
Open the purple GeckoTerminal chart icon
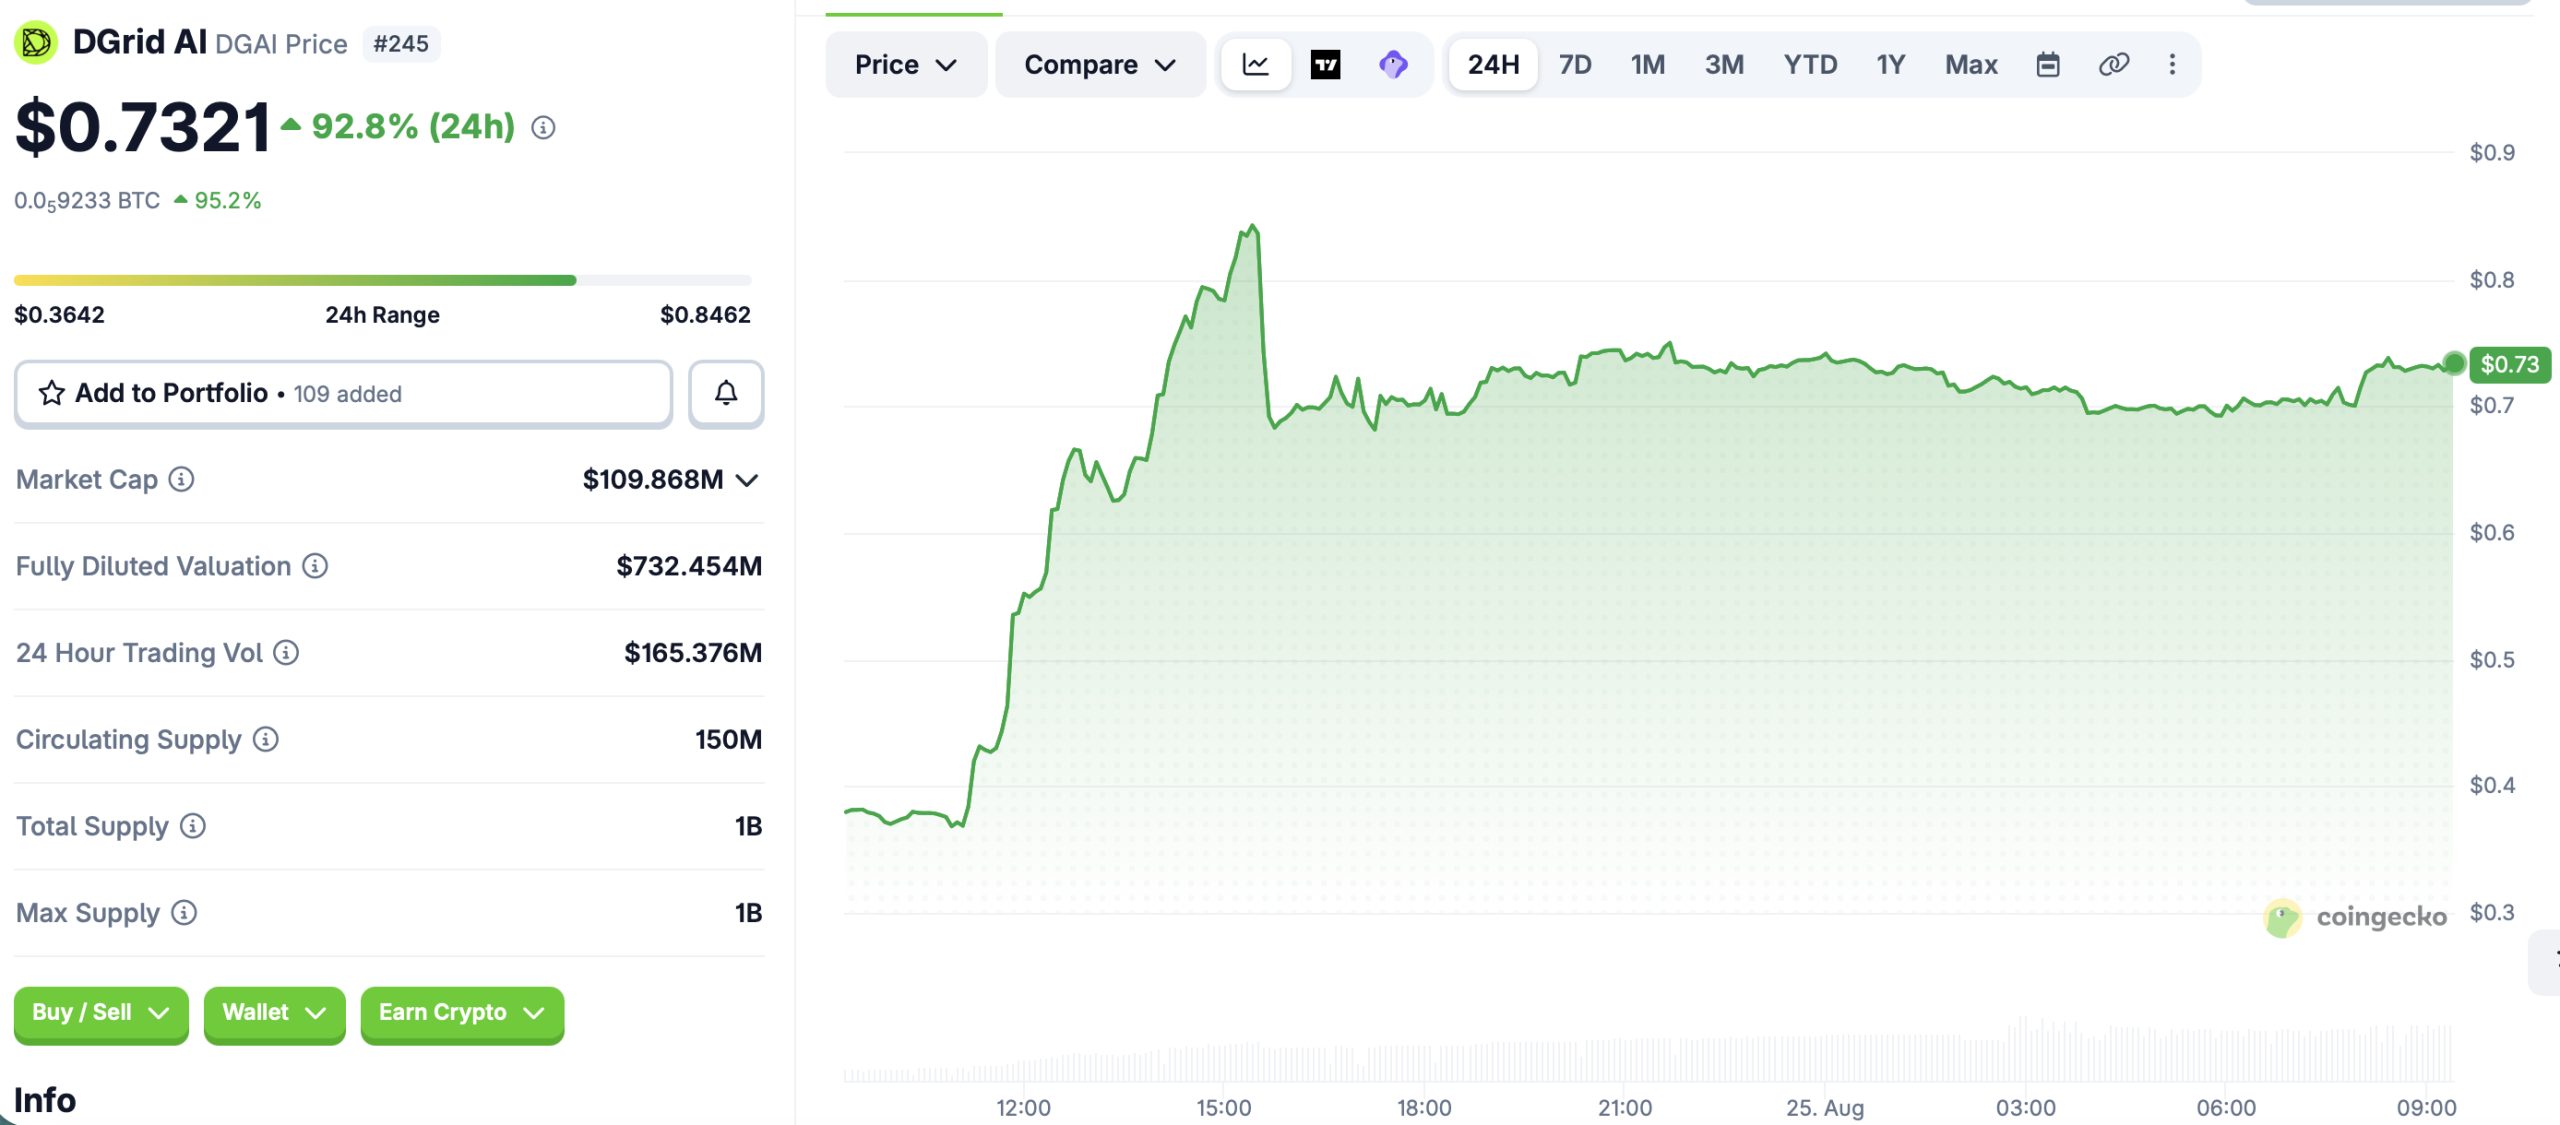pos(1393,65)
